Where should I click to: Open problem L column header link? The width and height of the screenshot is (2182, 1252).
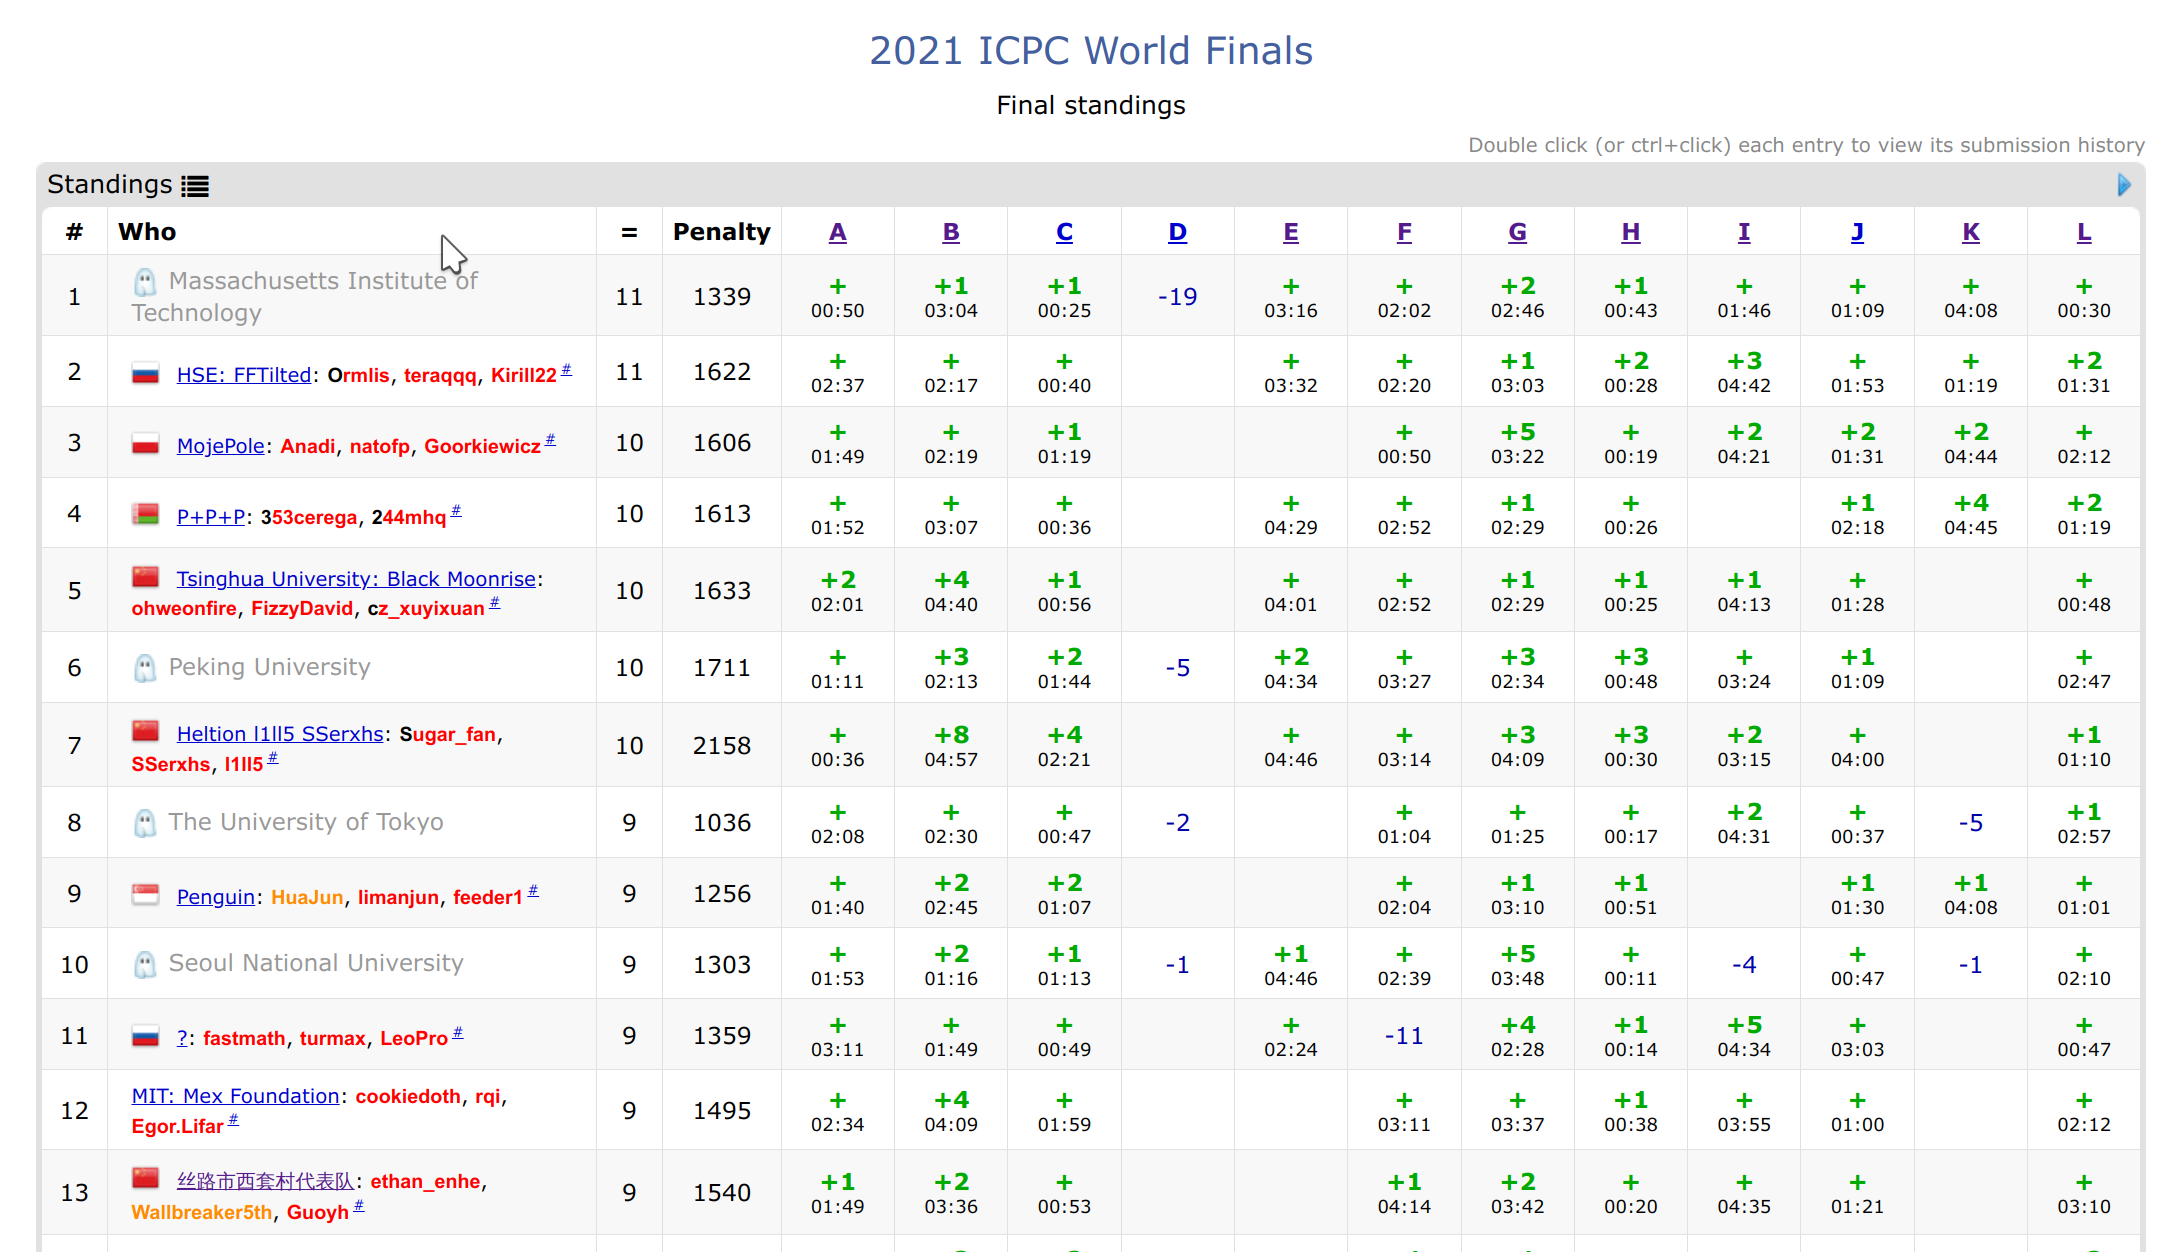(2083, 232)
